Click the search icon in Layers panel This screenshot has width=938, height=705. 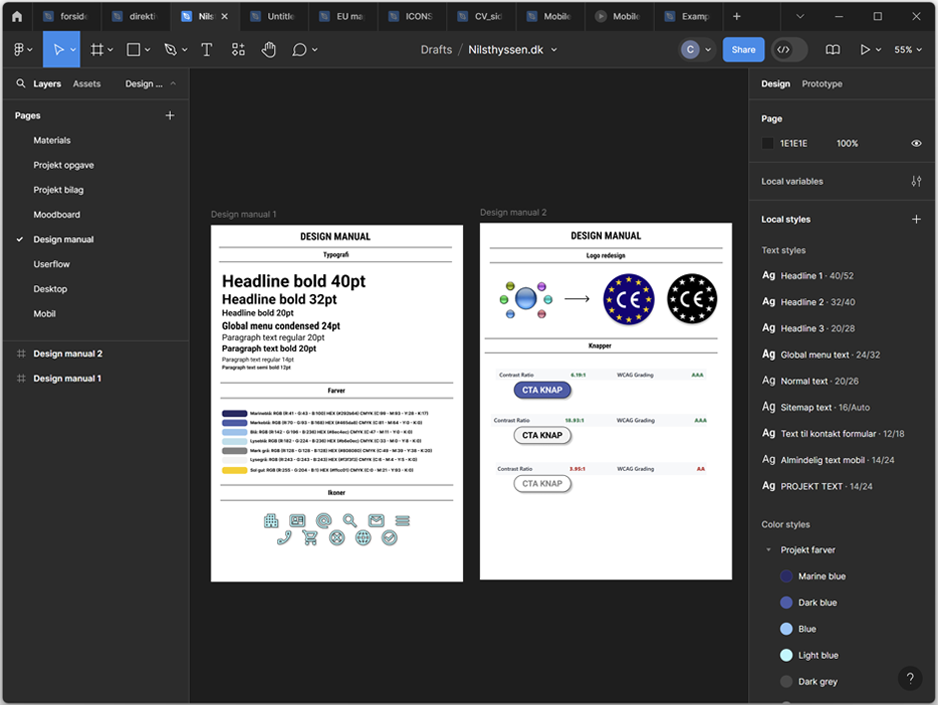[20, 84]
